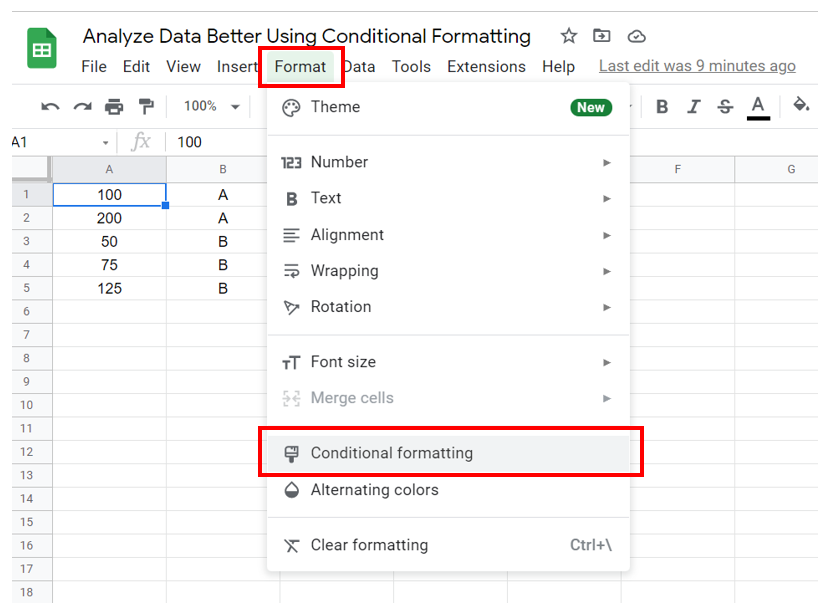Toggle italic text formatting
The height and width of the screenshot is (611, 827).
[694, 106]
